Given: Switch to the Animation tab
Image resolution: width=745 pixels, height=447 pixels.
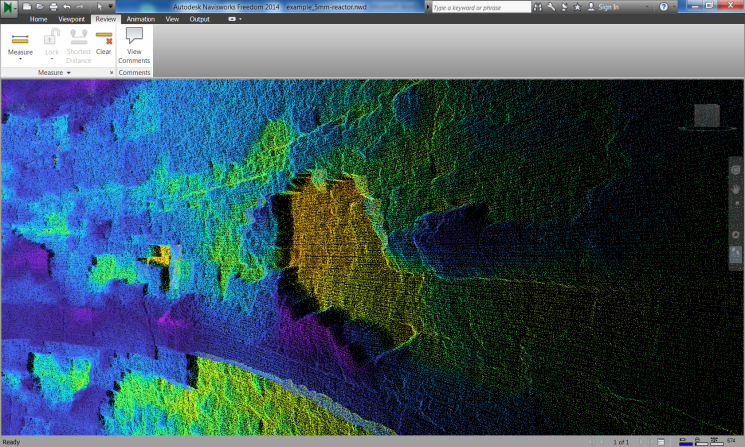Looking at the screenshot, I should [x=139, y=19].
